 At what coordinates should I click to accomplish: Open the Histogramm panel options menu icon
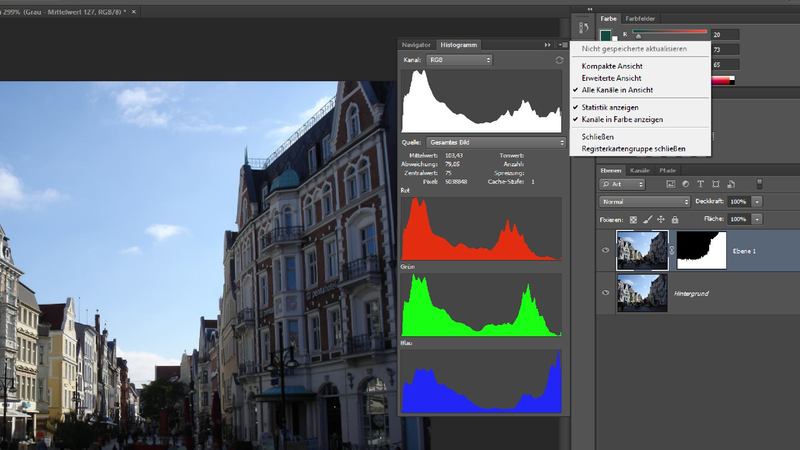563,45
